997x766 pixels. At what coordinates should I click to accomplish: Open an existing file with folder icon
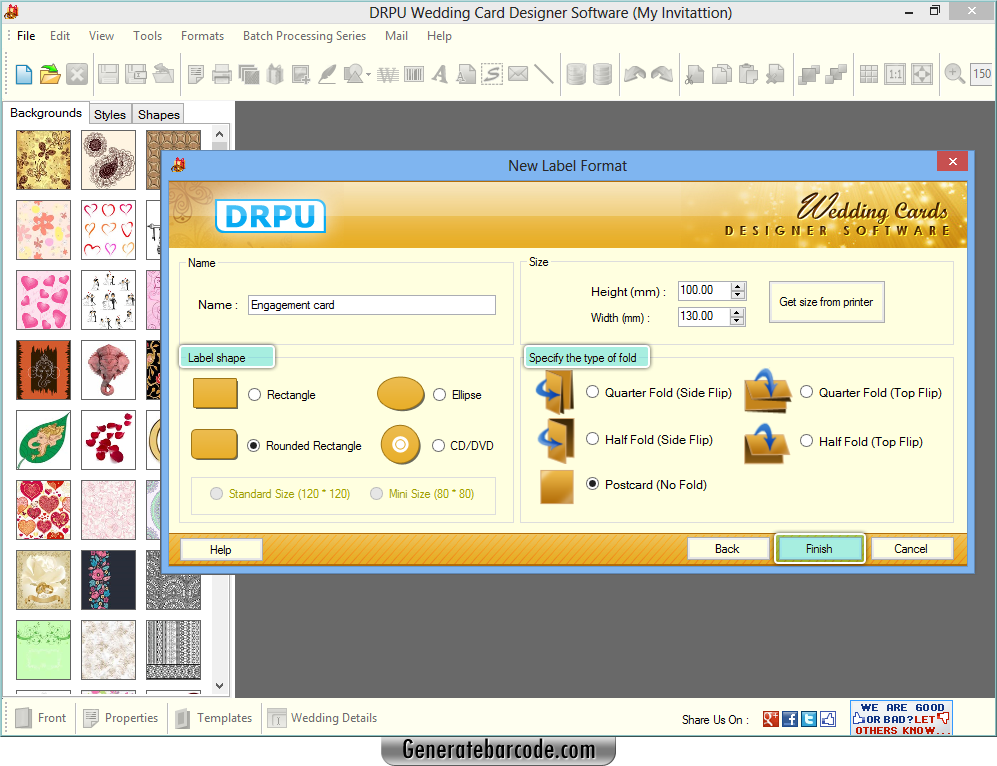click(50, 74)
